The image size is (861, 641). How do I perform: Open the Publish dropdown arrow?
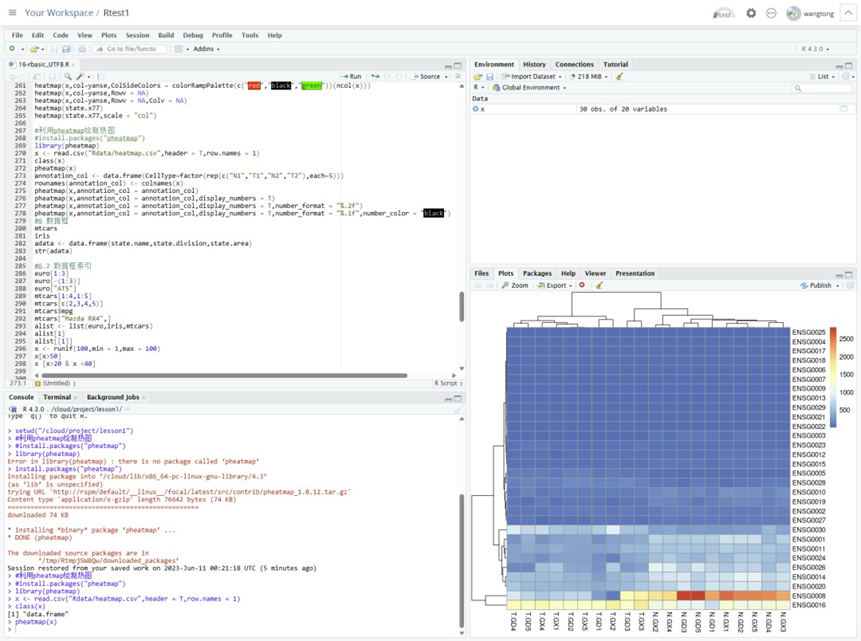tap(838, 286)
